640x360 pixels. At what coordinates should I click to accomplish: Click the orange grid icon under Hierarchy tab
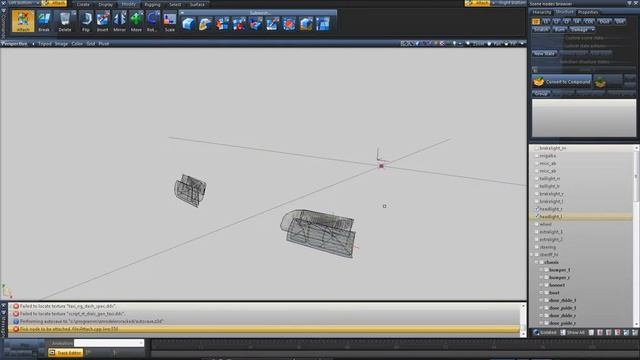[x=536, y=21]
